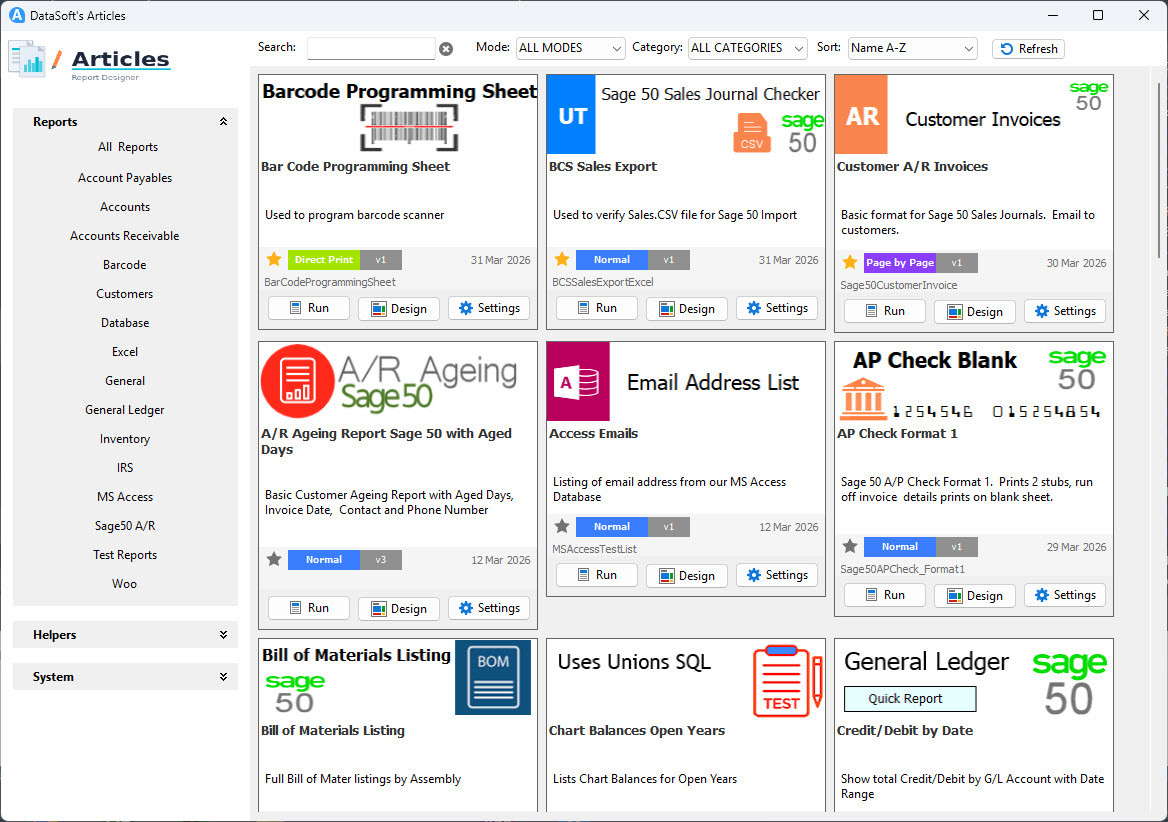Toggle favorite star on A/R Ageing Report
This screenshot has height=822, width=1168.
coord(274,560)
